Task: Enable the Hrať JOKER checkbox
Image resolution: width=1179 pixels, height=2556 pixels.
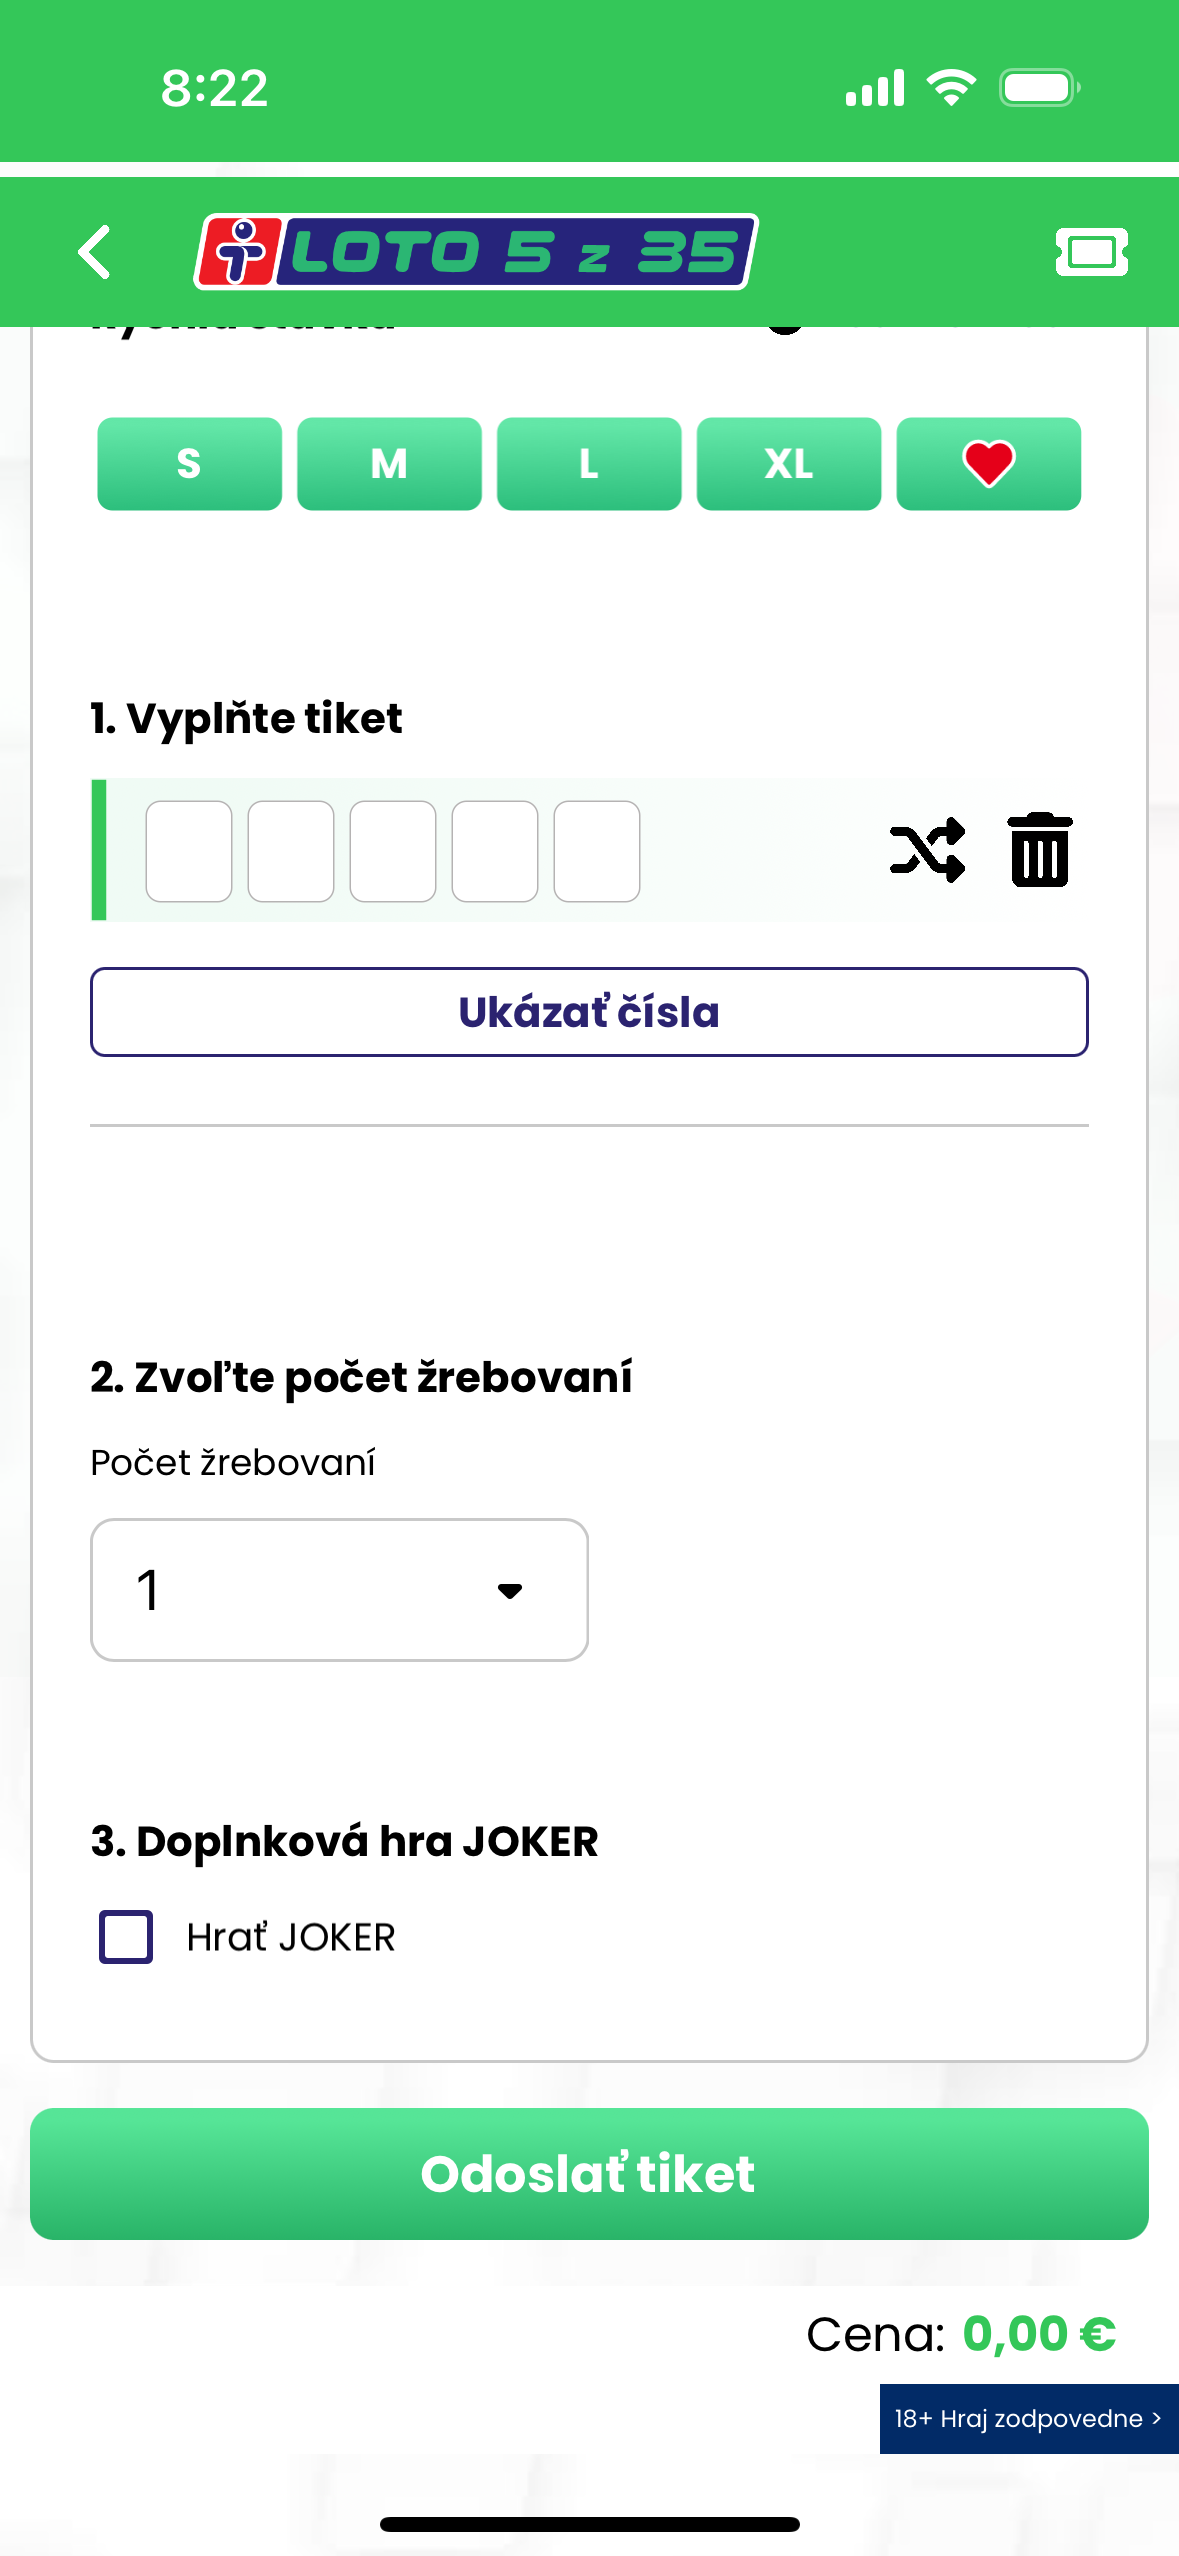Action: click(x=126, y=1937)
